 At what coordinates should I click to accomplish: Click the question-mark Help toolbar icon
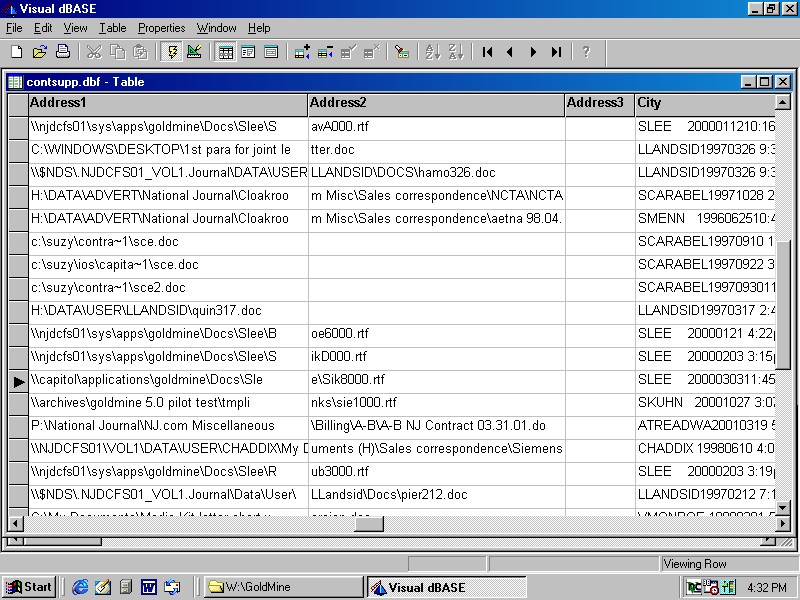pyautogui.click(x=586, y=52)
